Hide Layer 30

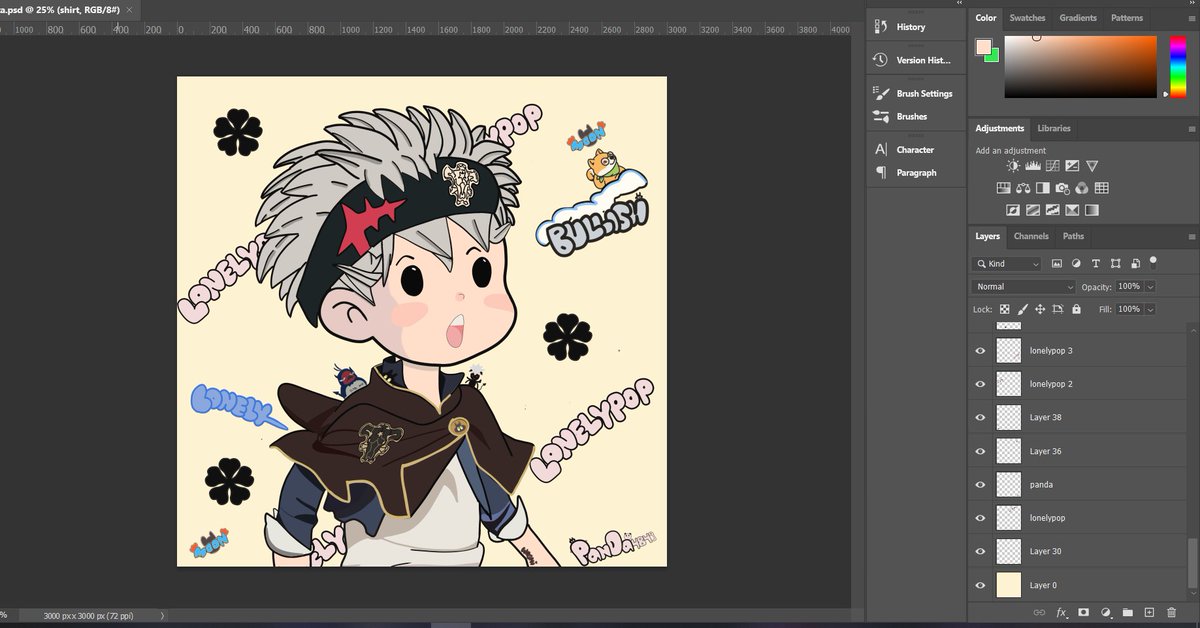pyautogui.click(x=980, y=551)
